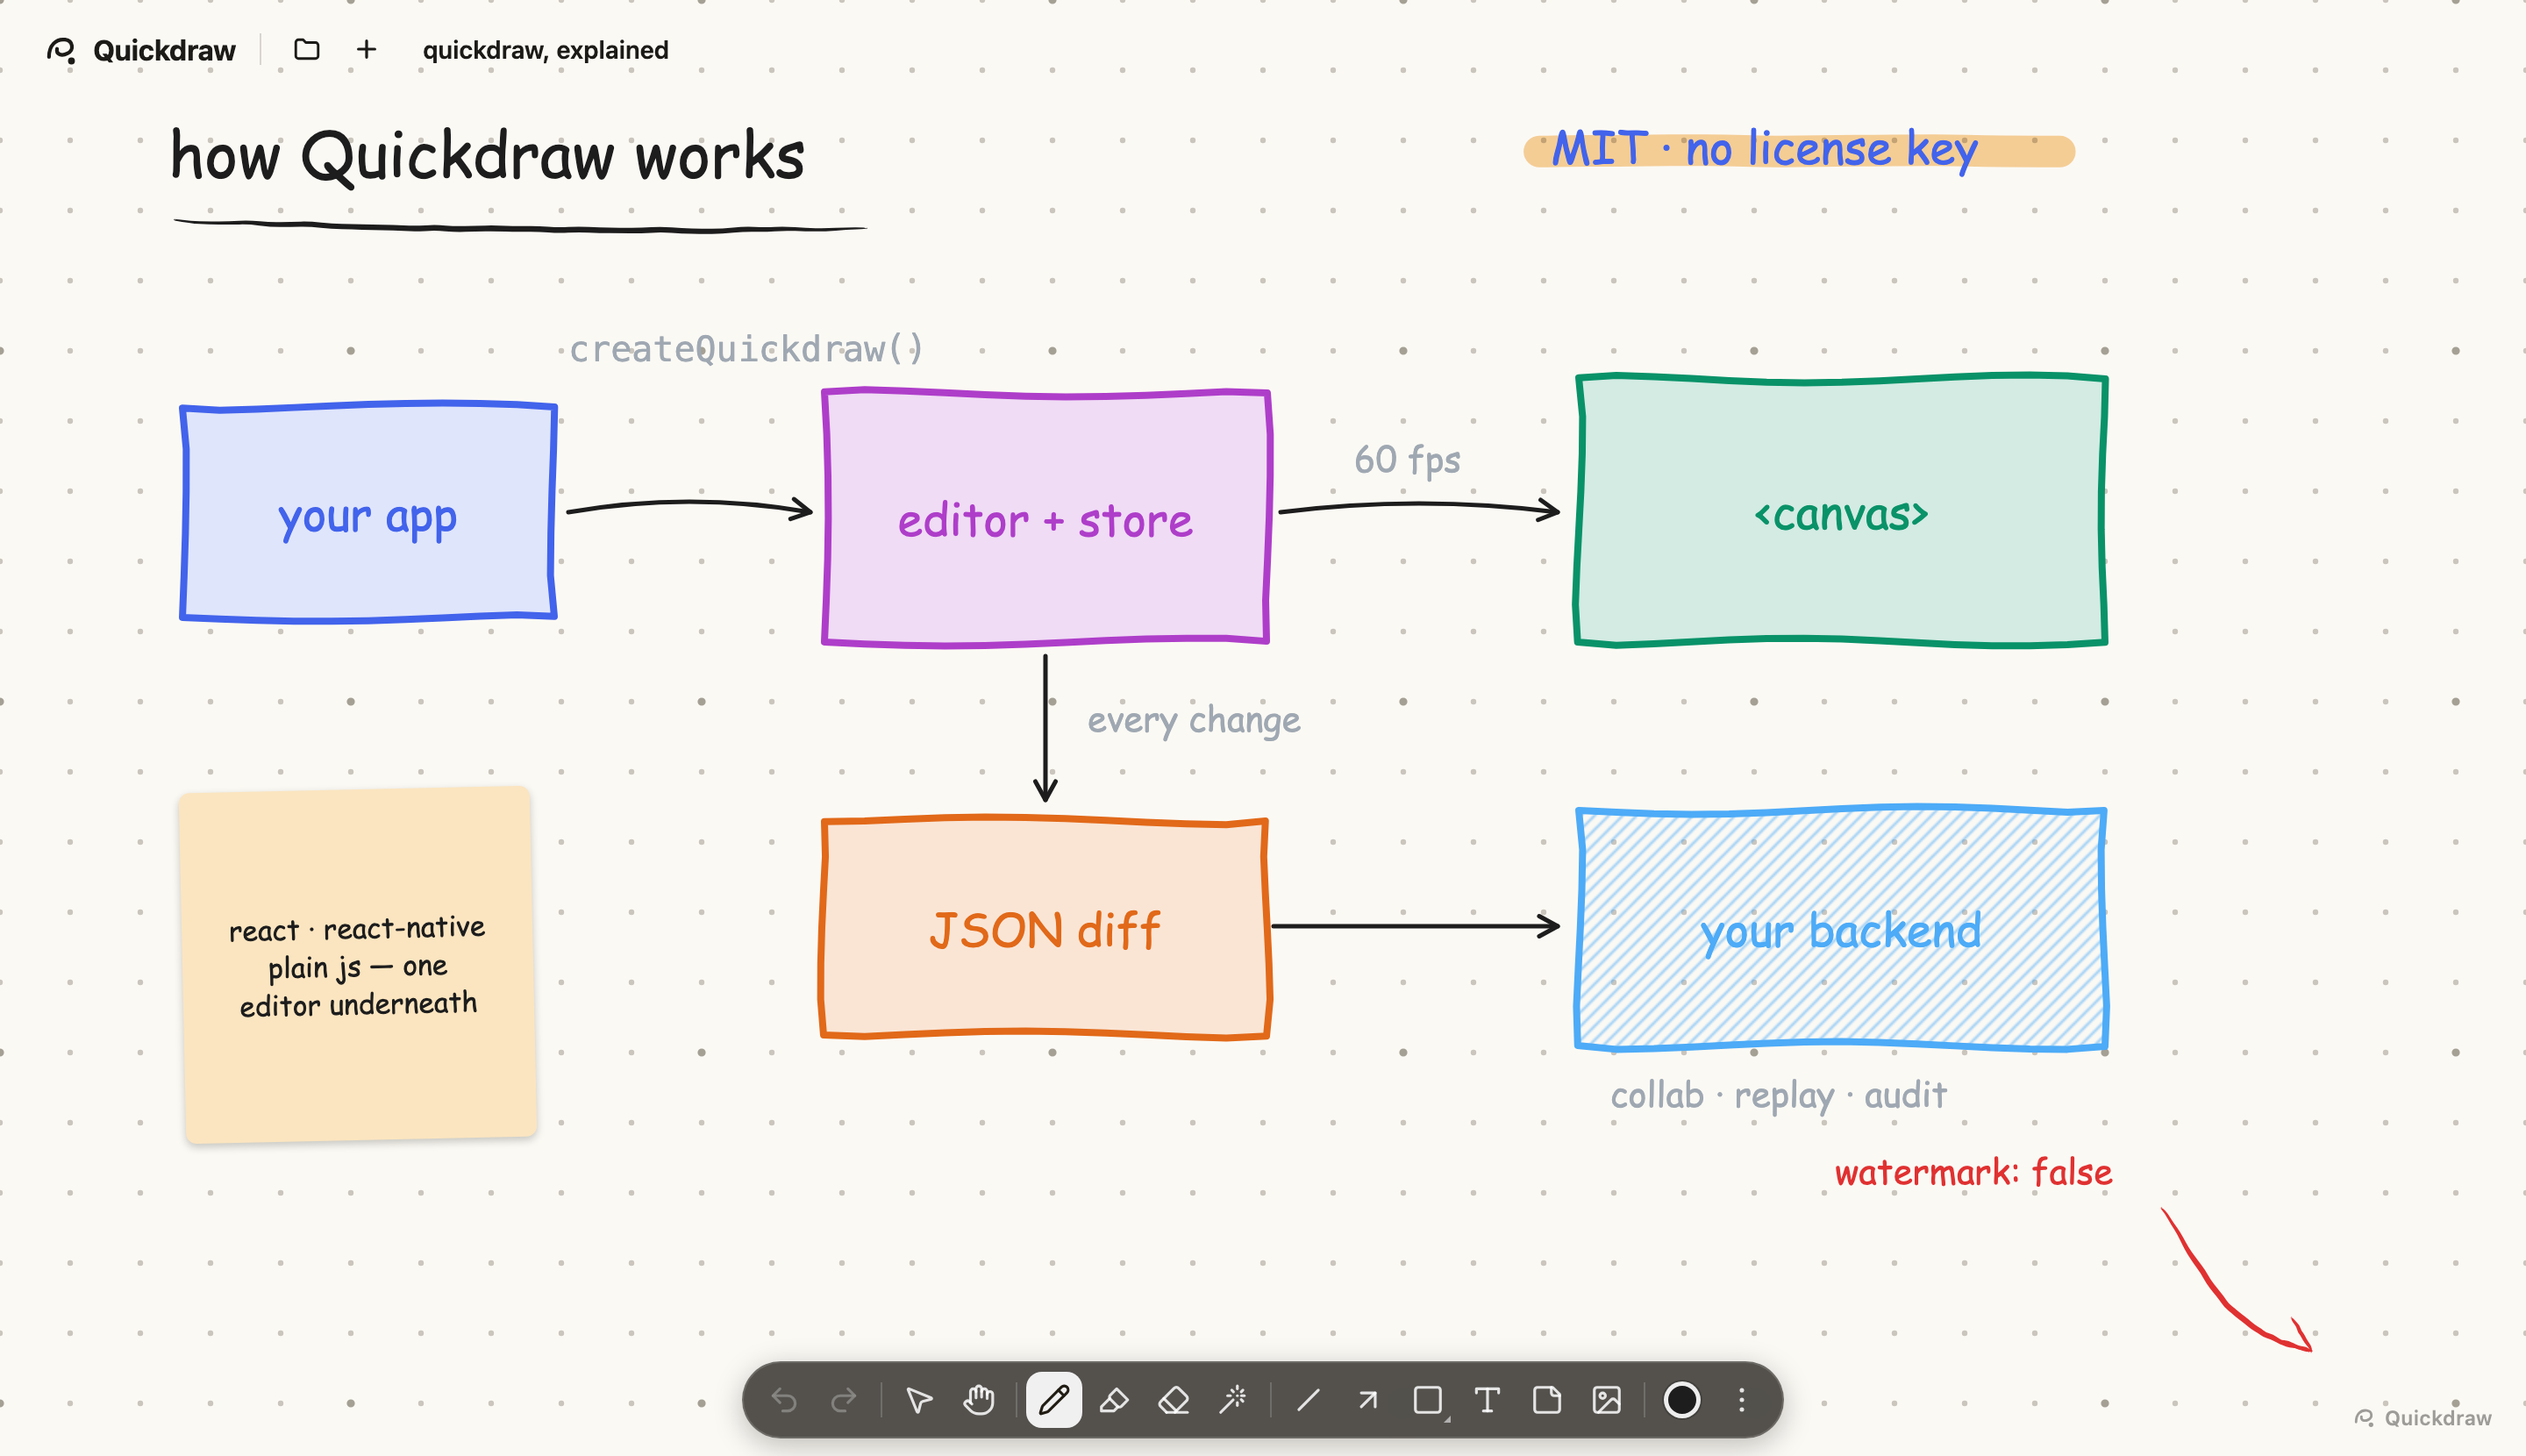Click the Redo arrow in the toolbar
The image size is (2526, 1456).
click(x=844, y=1400)
